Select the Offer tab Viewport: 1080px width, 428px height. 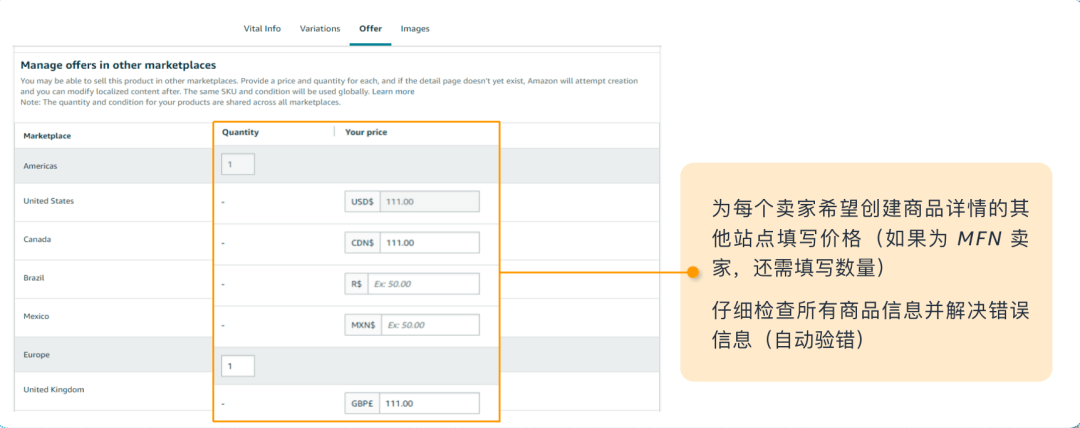(370, 29)
